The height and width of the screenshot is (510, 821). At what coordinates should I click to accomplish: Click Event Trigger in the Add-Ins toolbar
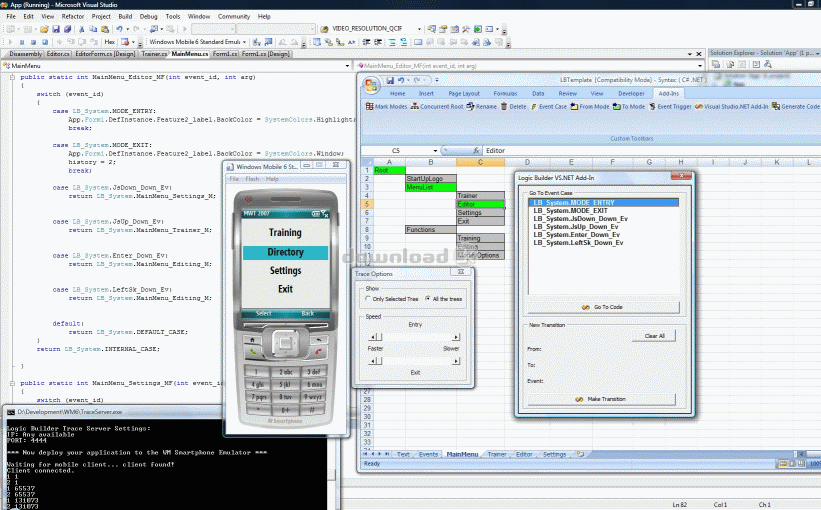(x=670, y=106)
